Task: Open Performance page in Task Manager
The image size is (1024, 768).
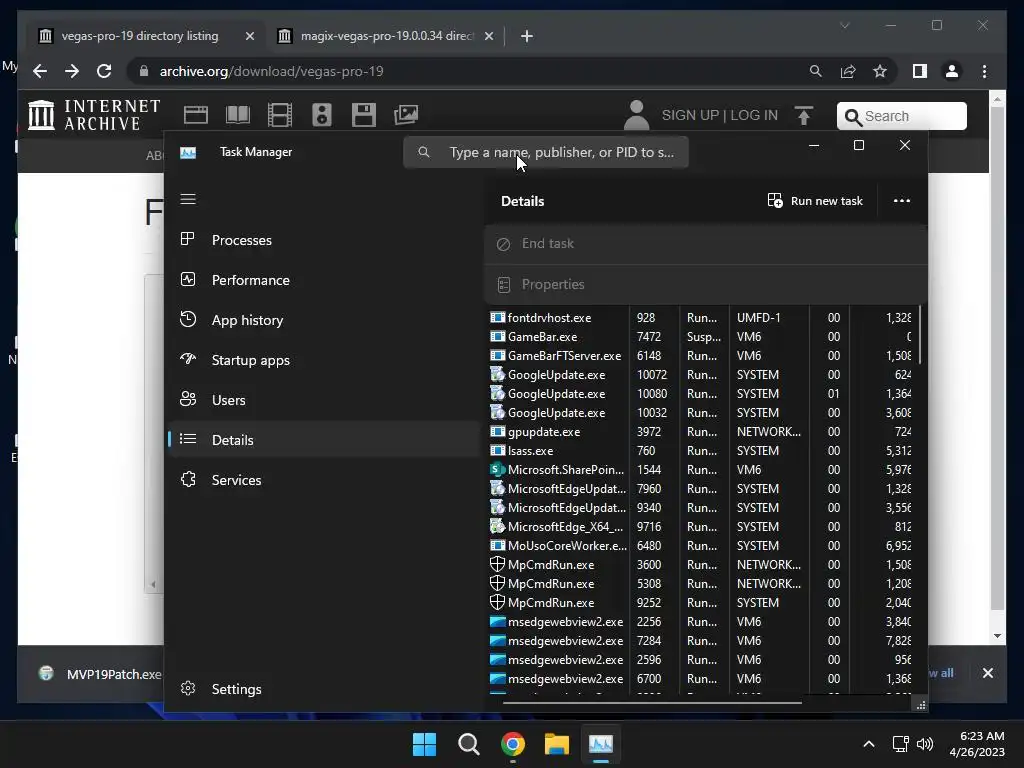Action: point(323,280)
